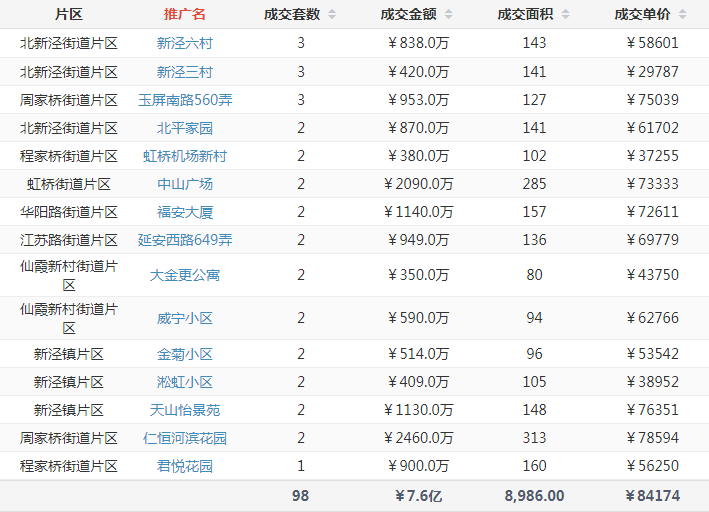Sort by 成交金额 arrow icon
Viewport: 709px width, 512px height.
point(449,14)
